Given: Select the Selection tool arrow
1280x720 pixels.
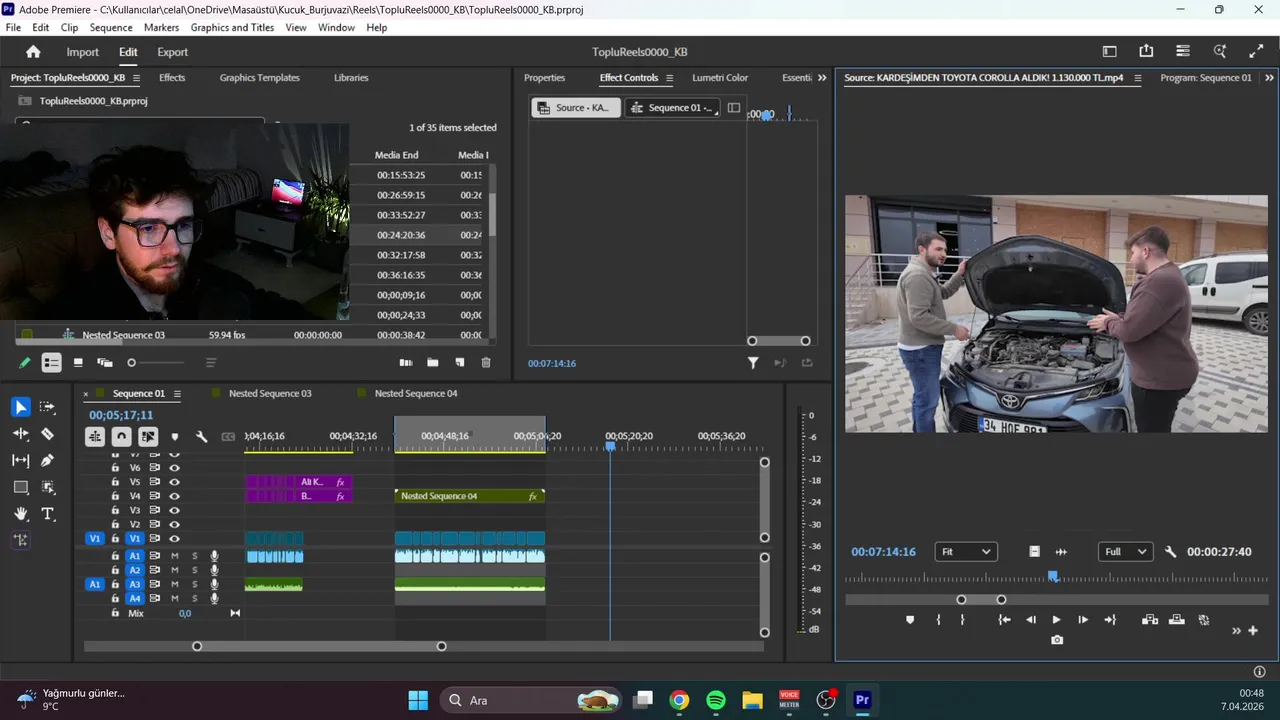Looking at the screenshot, I should click(x=21, y=407).
